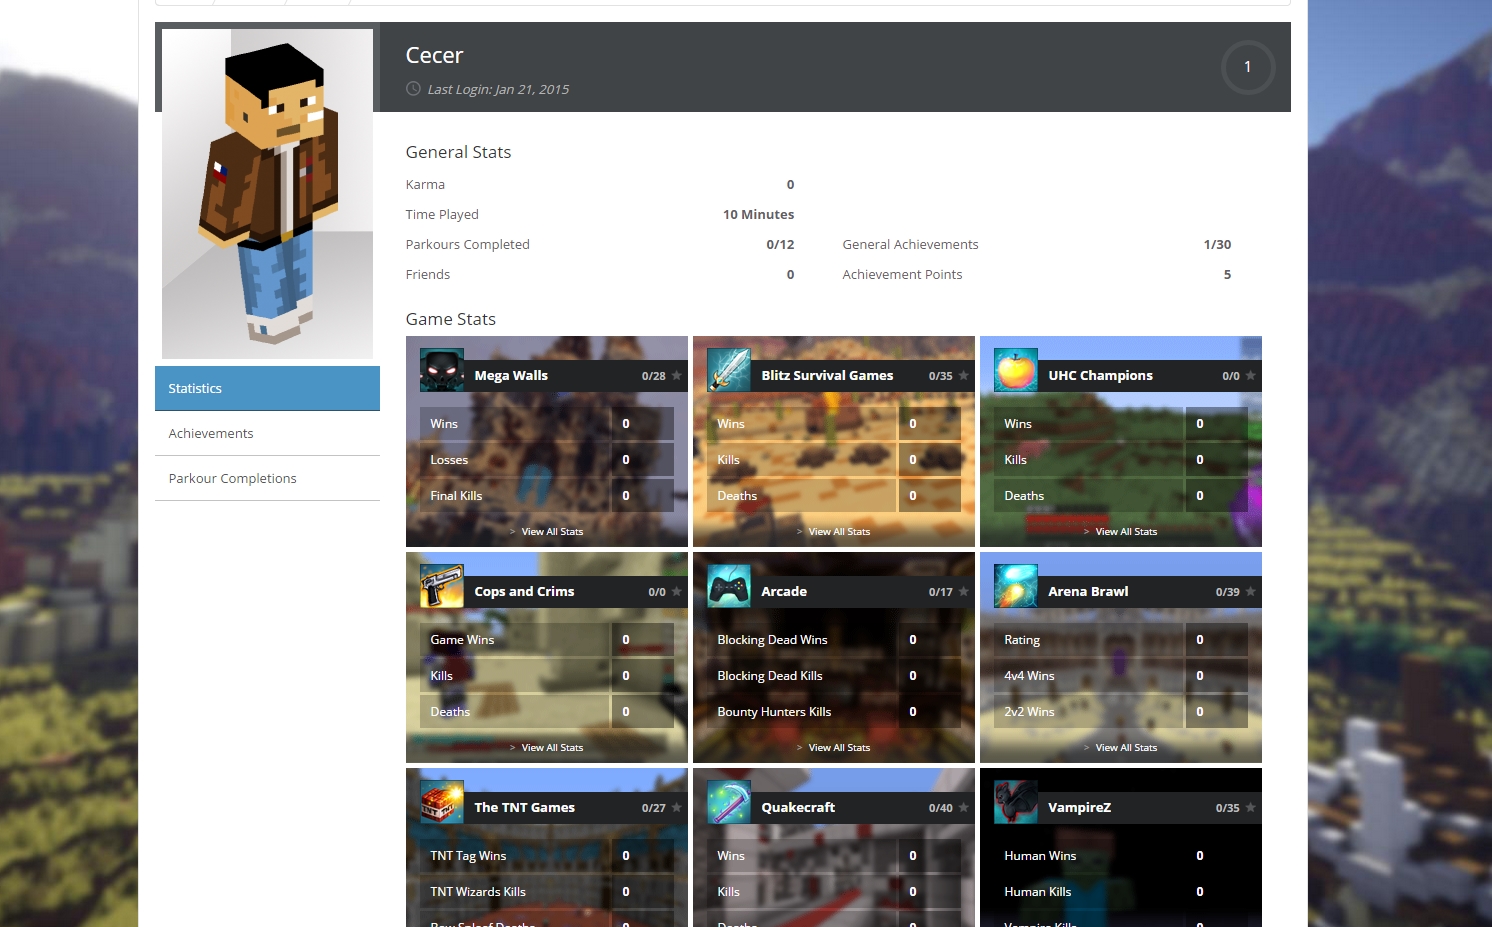Click the Last Login: Jan 21, 2015 text
Viewport: 1492px width, 927px height.
pyautogui.click(x=498, y=90)
